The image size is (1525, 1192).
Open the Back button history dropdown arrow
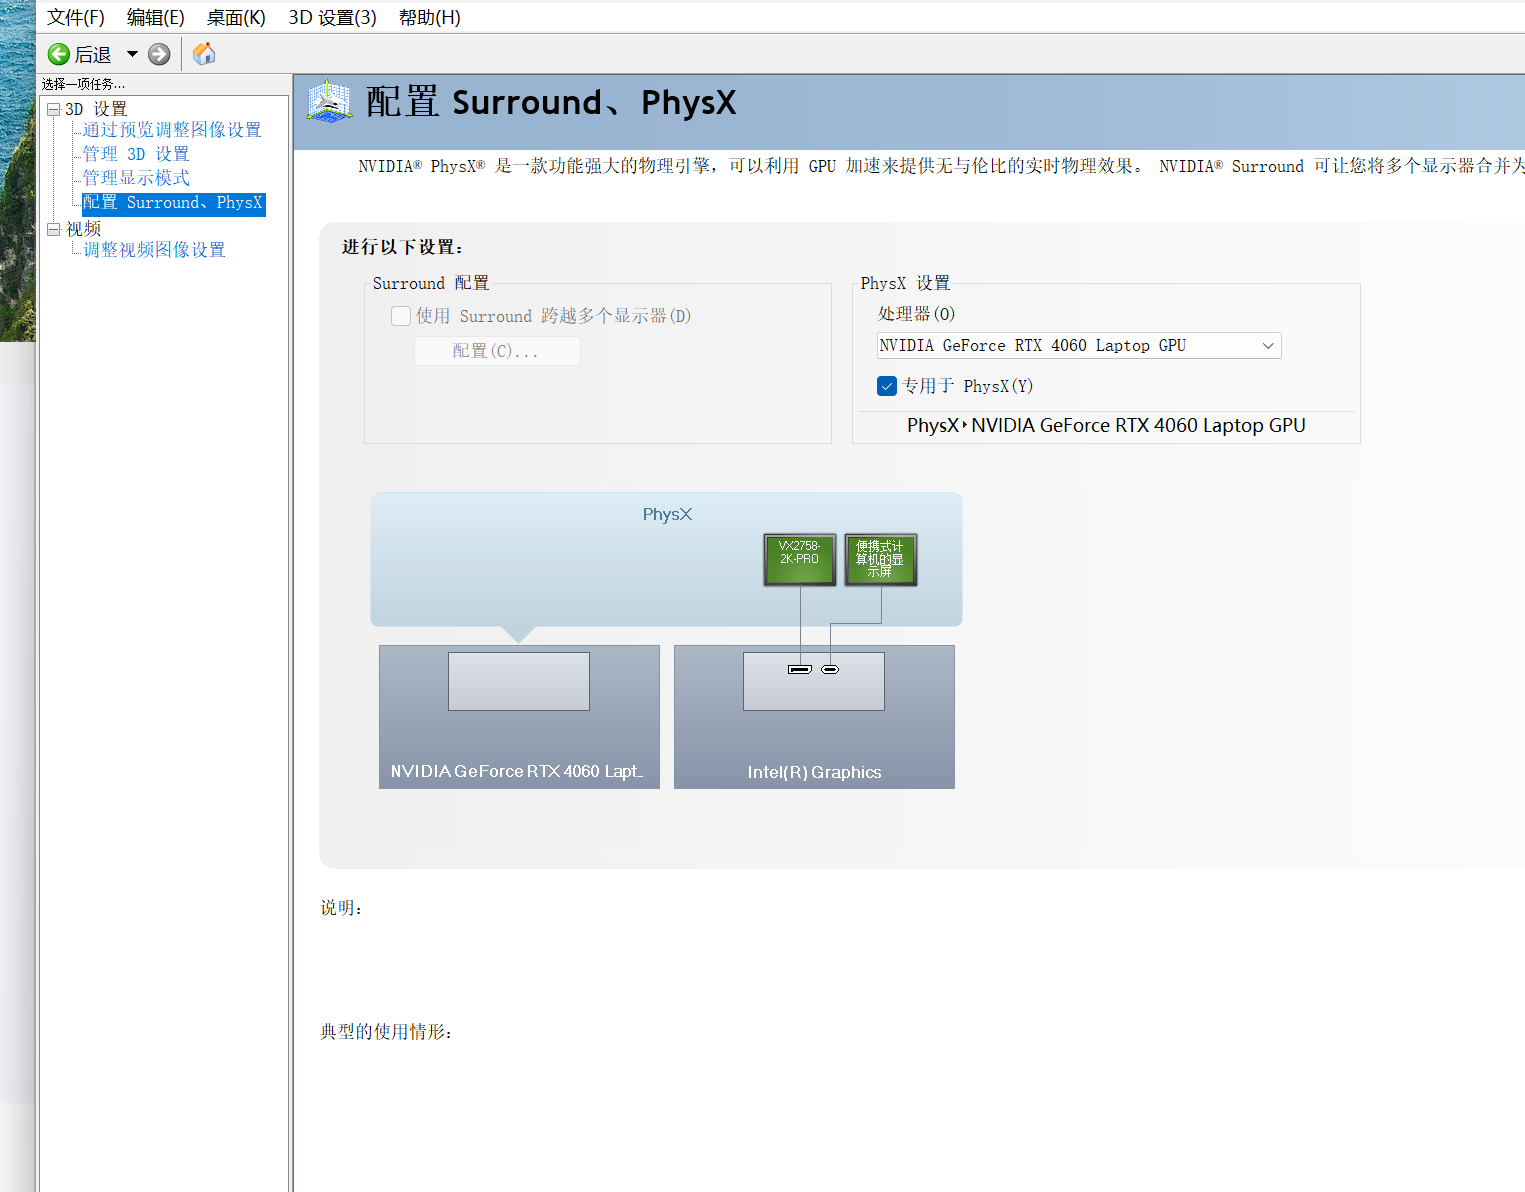(132, 55)
